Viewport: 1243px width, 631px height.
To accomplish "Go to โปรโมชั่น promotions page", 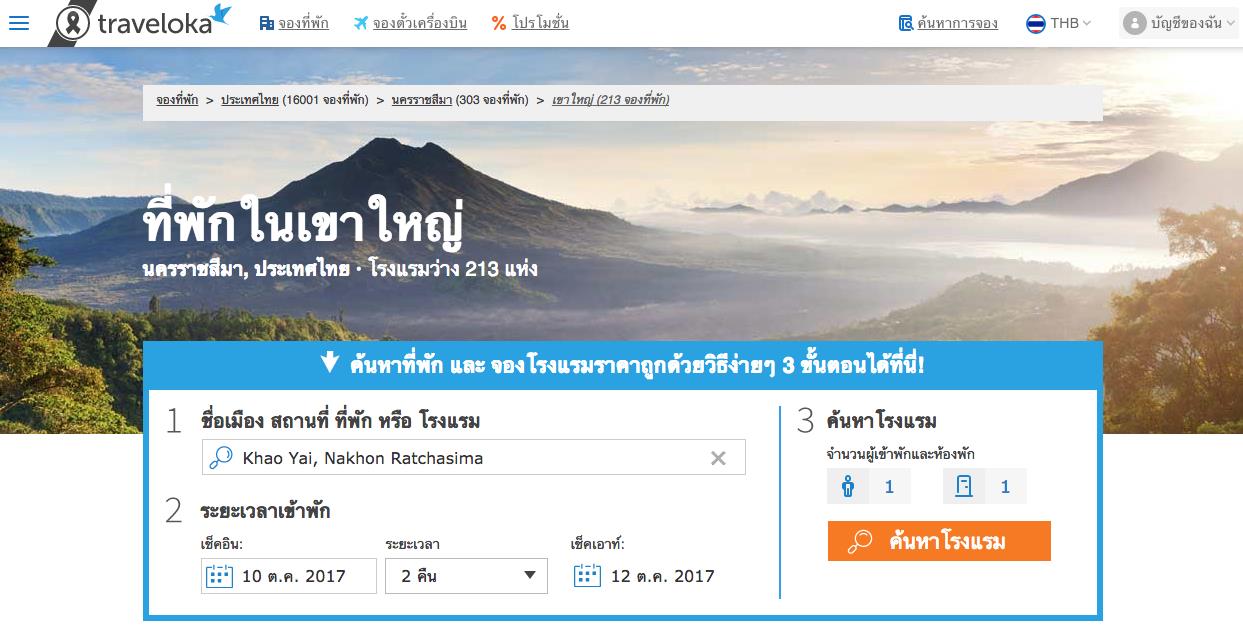I will coord(530,23).
